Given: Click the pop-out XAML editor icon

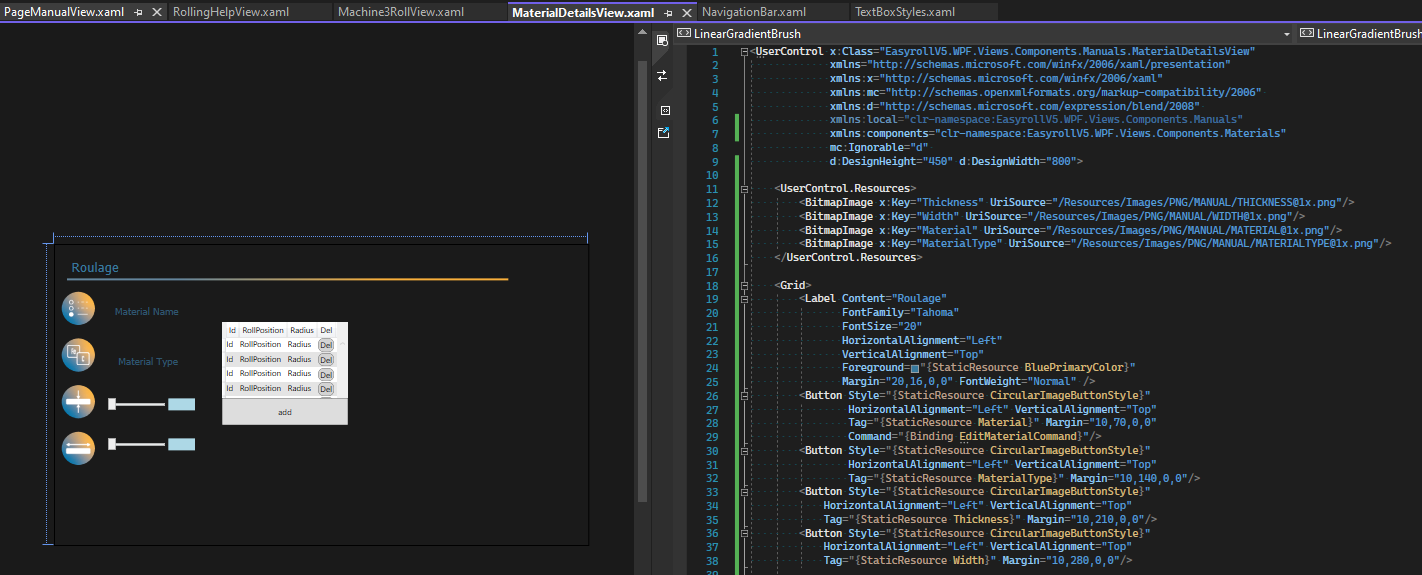Looking at the screenshot, I should (662, 132).
